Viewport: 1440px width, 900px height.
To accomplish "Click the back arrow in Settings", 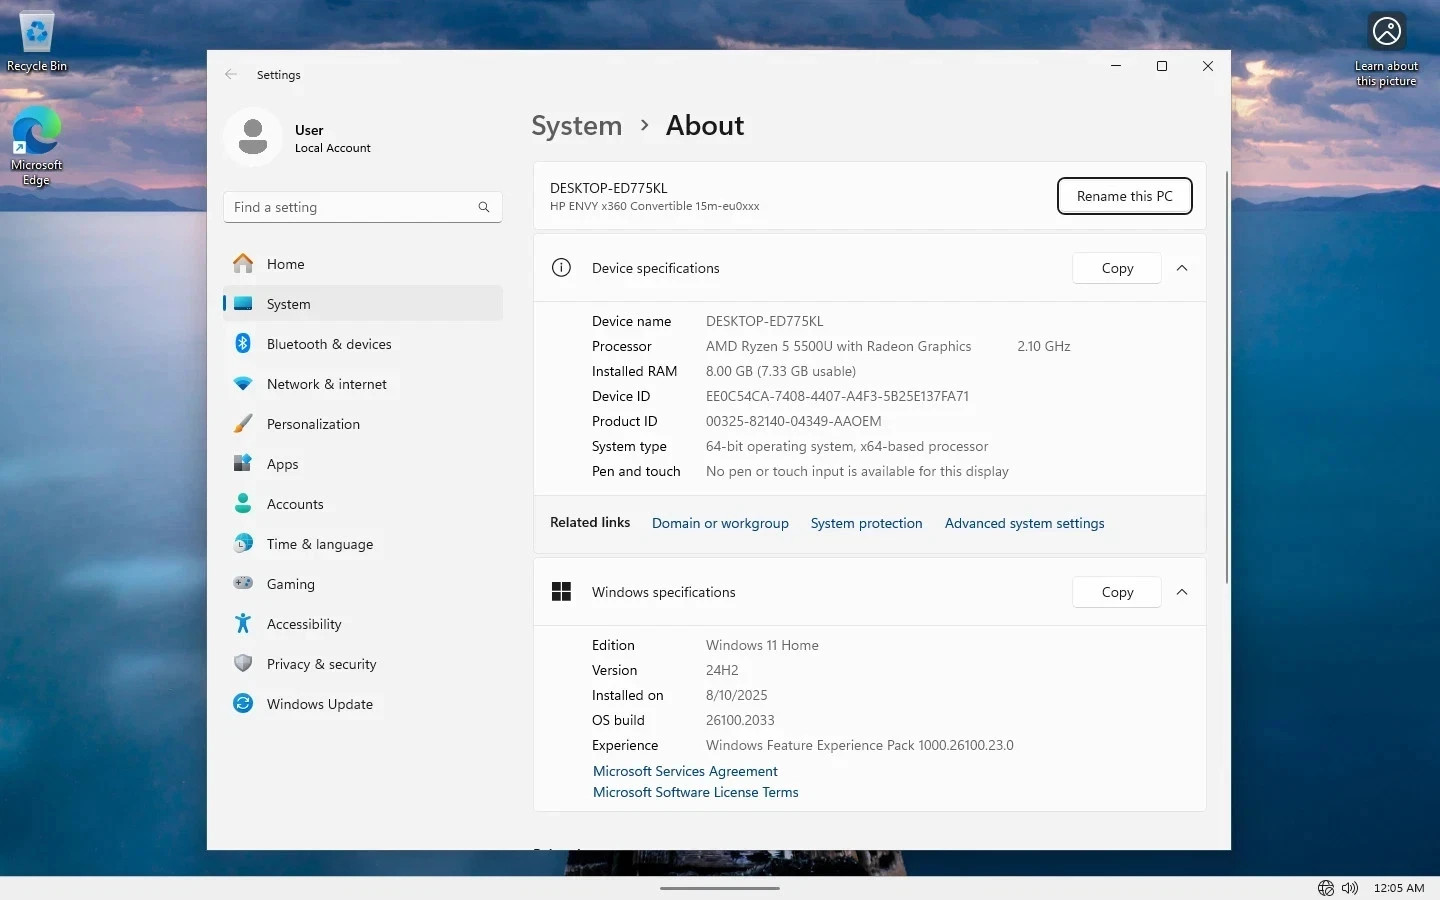I will coord(231,74).
